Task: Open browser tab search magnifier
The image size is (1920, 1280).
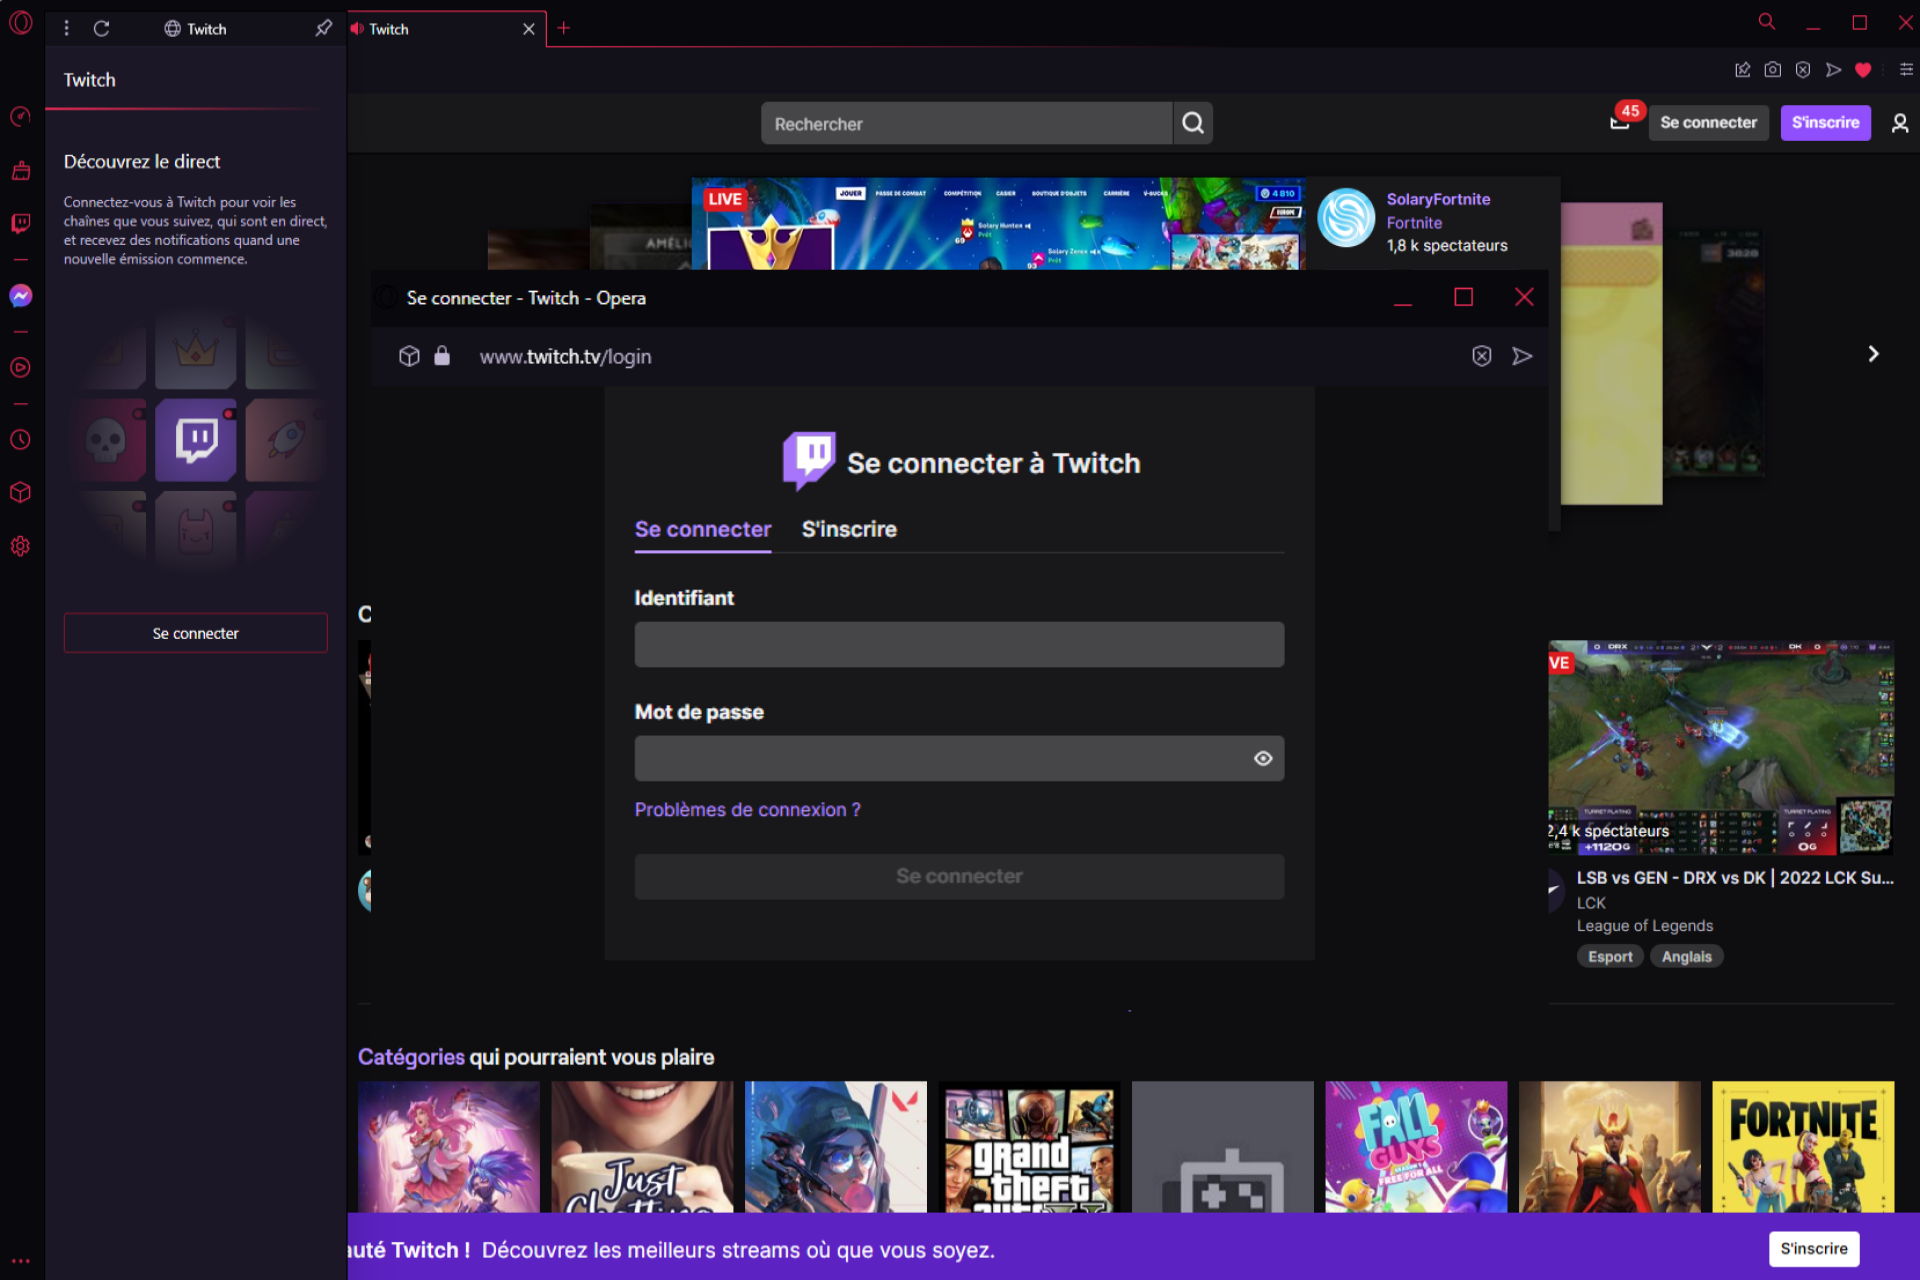Action: (x=1767, y=22)
